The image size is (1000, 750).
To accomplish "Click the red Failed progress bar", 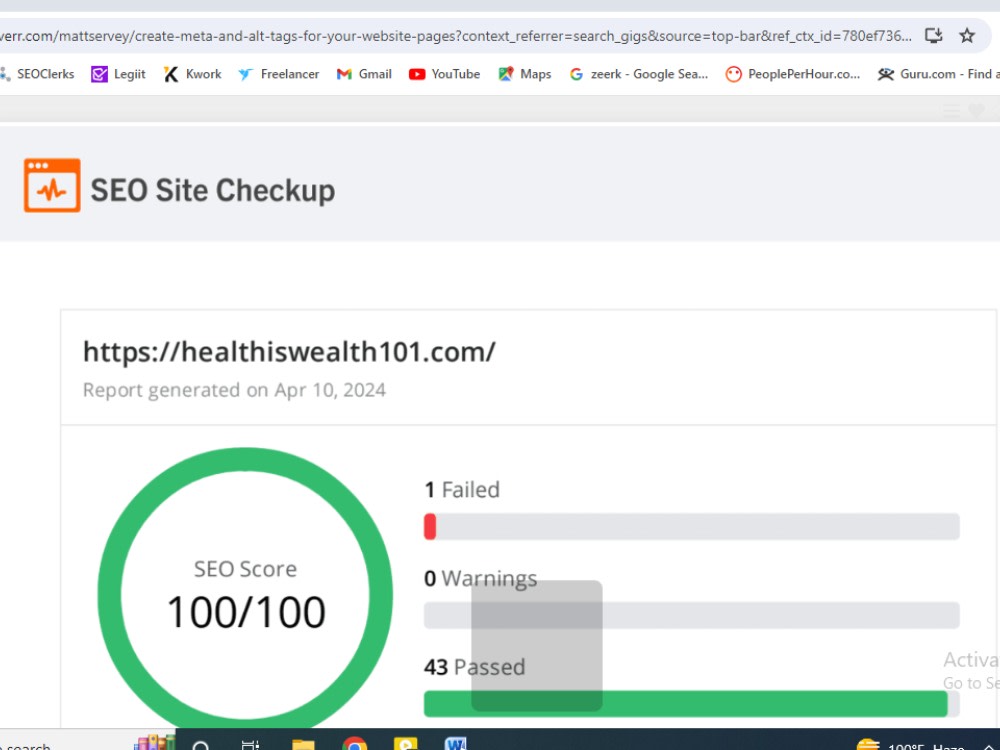I will 430,527.
